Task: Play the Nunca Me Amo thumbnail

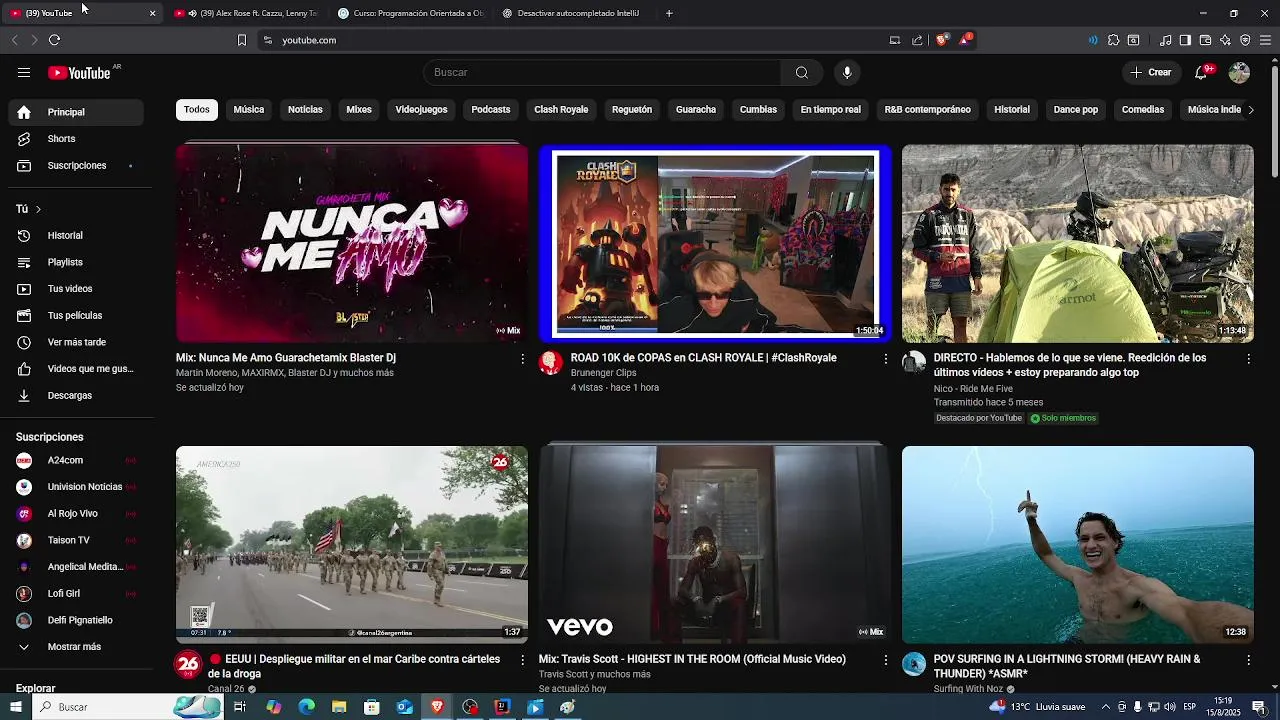Action: pos(352,243)
